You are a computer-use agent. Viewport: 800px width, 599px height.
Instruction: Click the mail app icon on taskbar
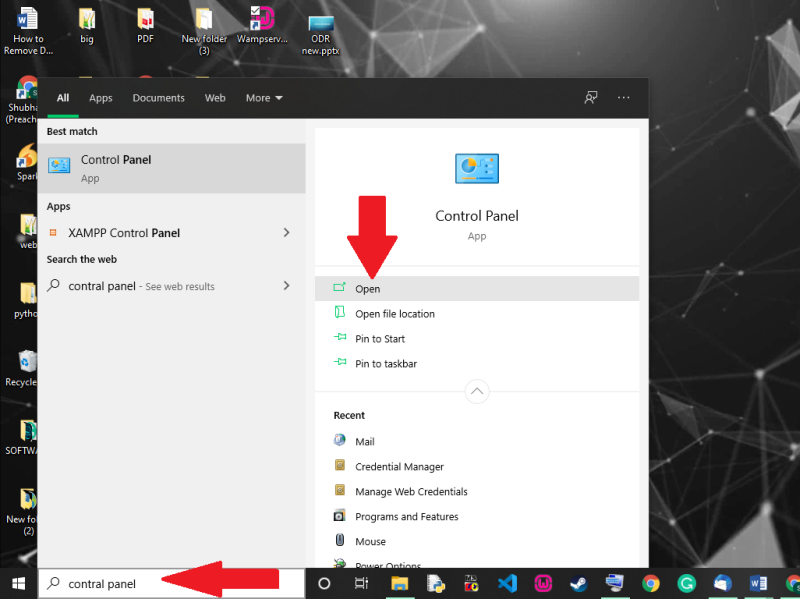coord(722,584)
